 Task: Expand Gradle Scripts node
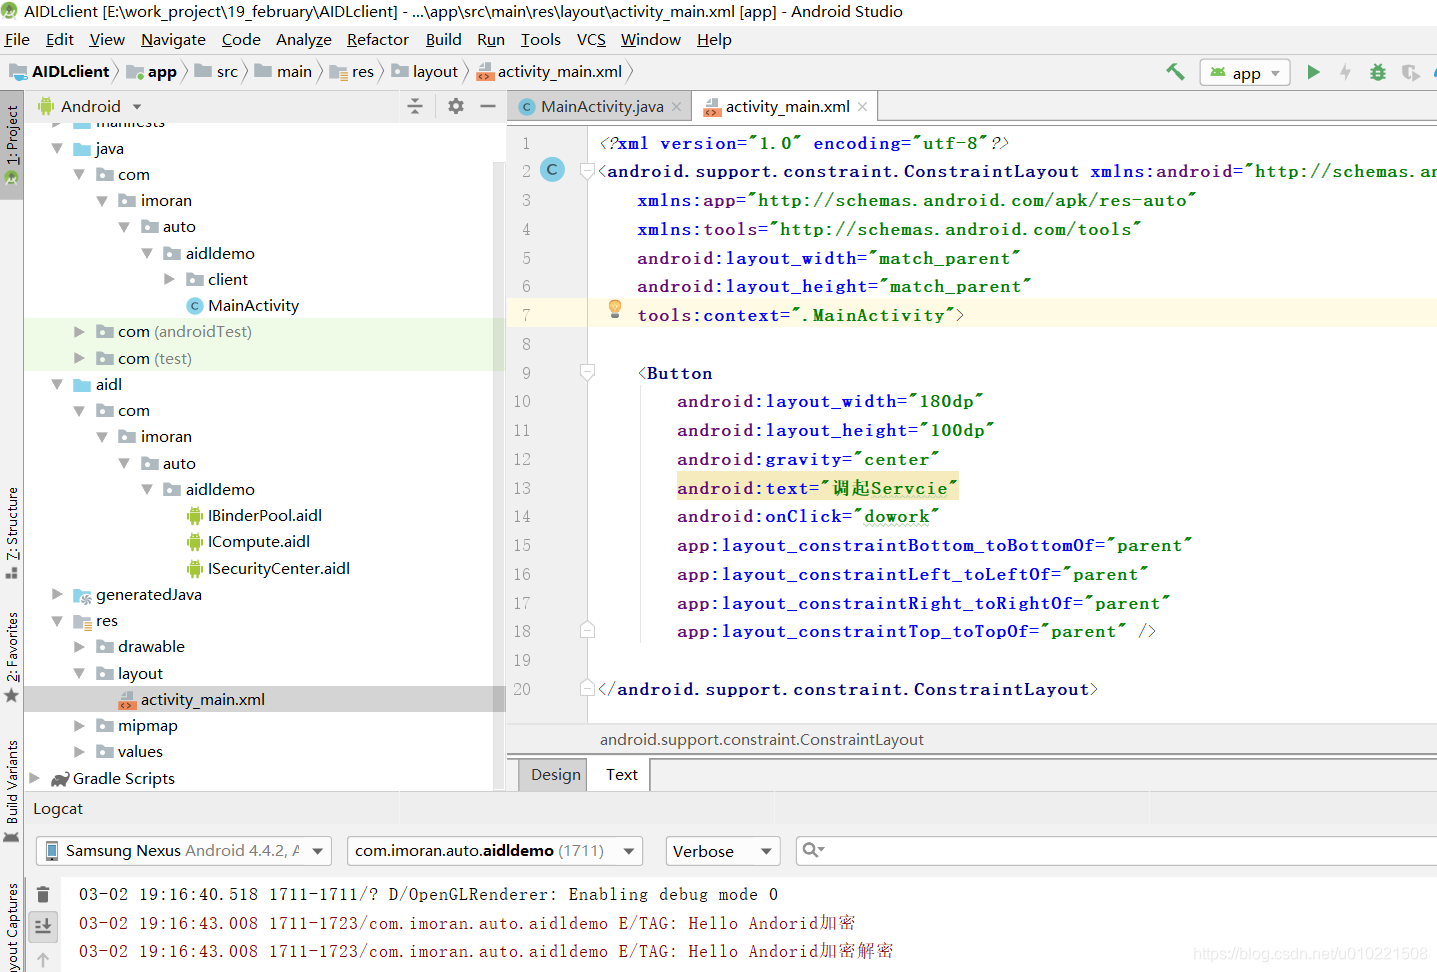click(35, 778)
